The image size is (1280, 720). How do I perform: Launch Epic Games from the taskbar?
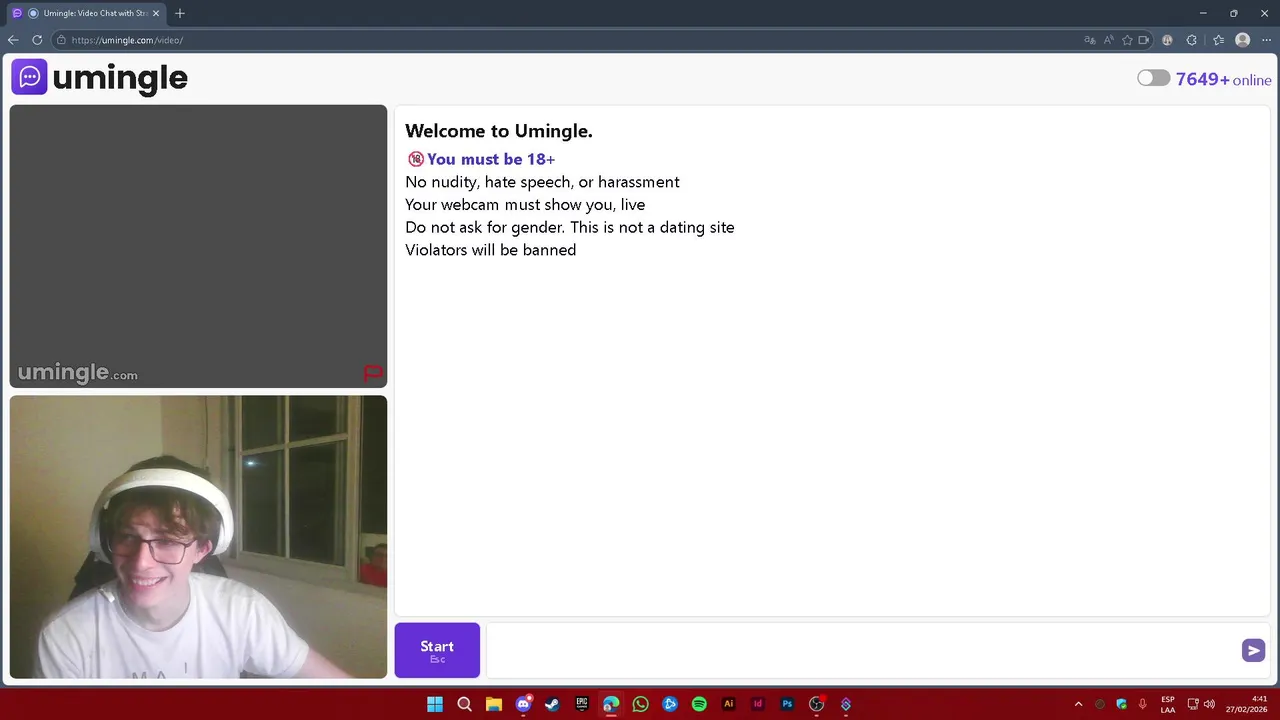tap(582, 704)
